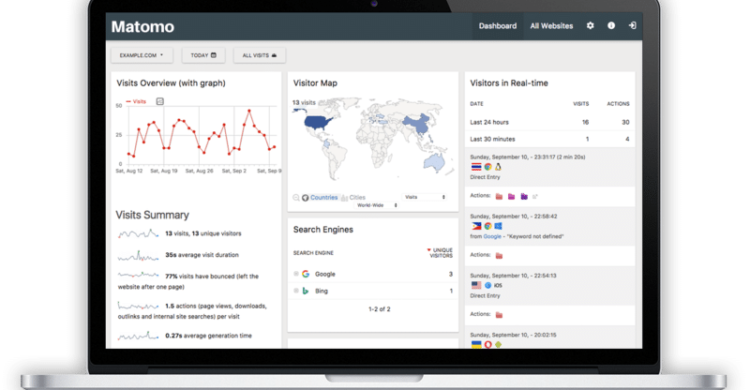Screen dimensions: 750x390
Task: Click the map zoom magnifier icon
Action: [x=296, y=198]
